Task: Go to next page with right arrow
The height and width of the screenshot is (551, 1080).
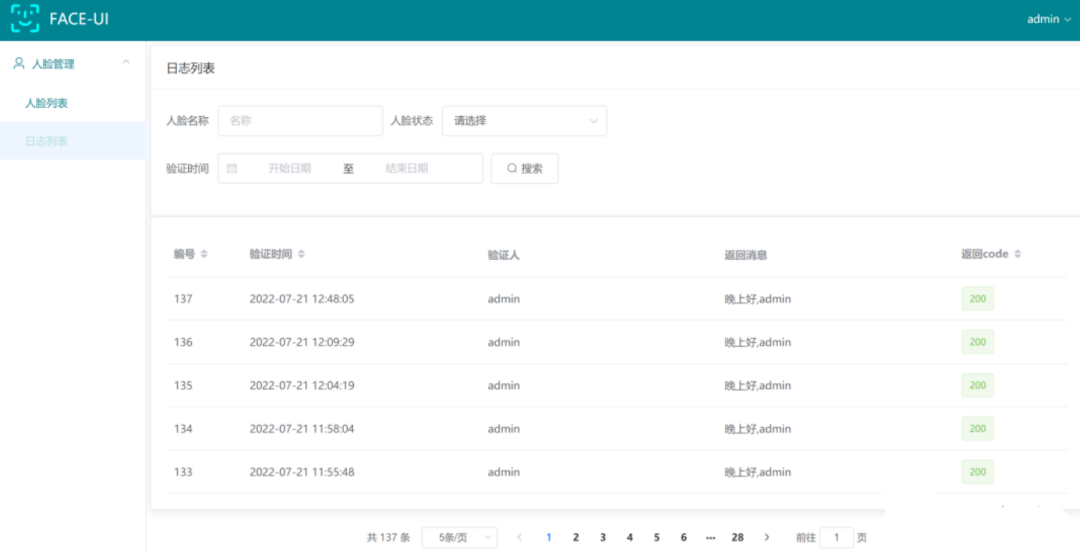Action: [767, 537]
